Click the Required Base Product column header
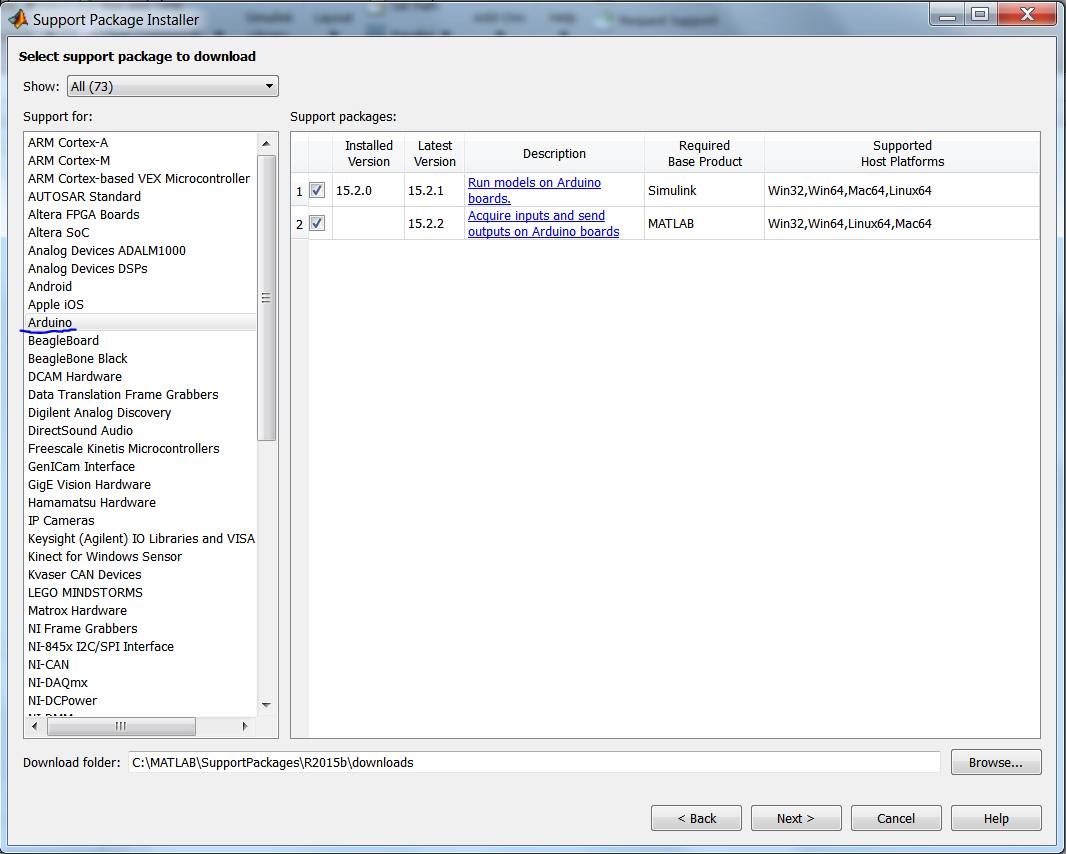Viewport: 1066px width, 854px height. (x=704, y=154)
